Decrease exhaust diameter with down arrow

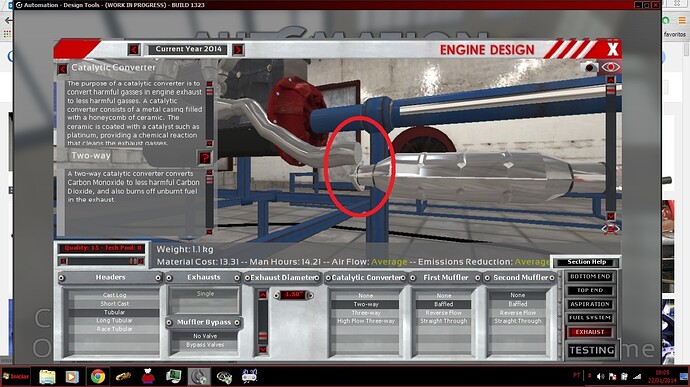point(263,350)
